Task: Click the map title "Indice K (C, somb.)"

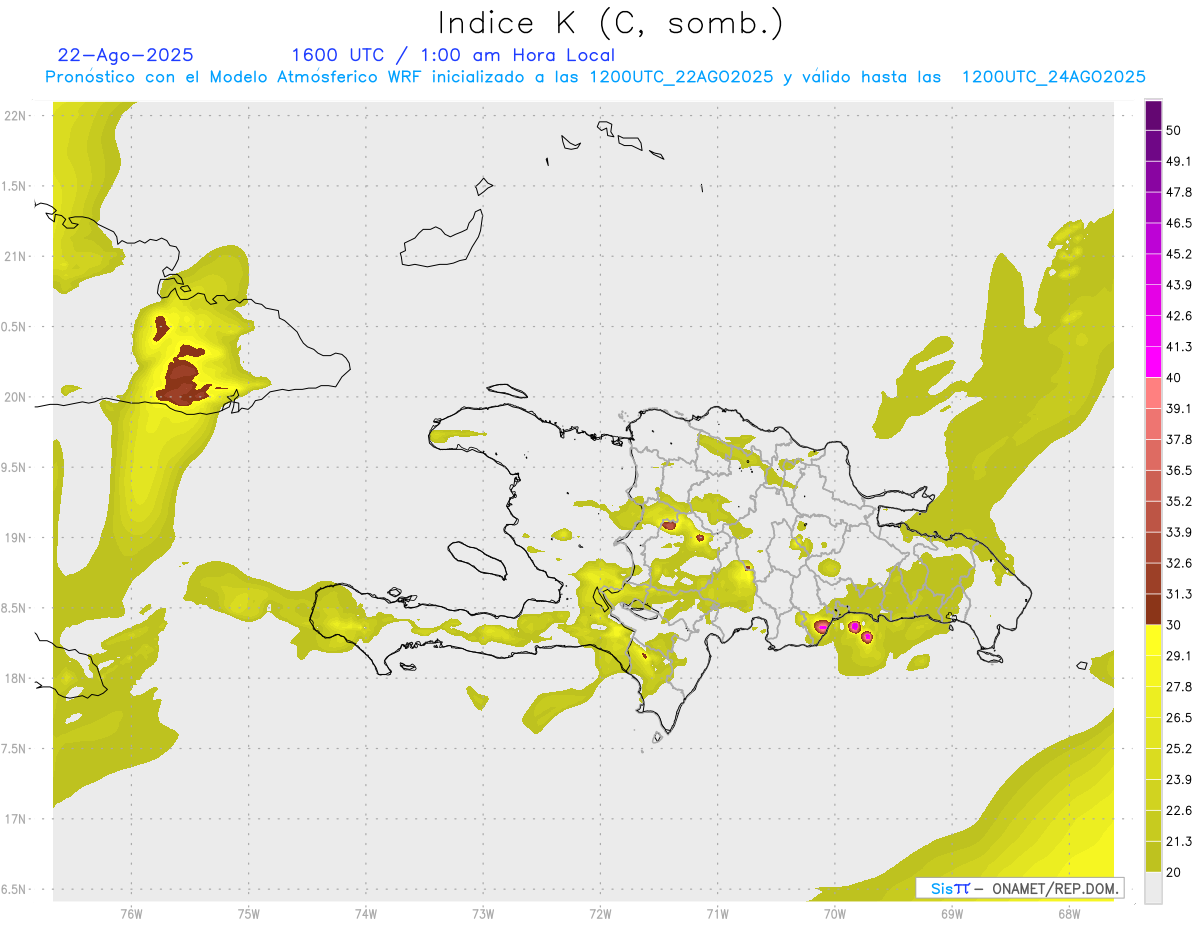Action: click(x=611, y=24)
